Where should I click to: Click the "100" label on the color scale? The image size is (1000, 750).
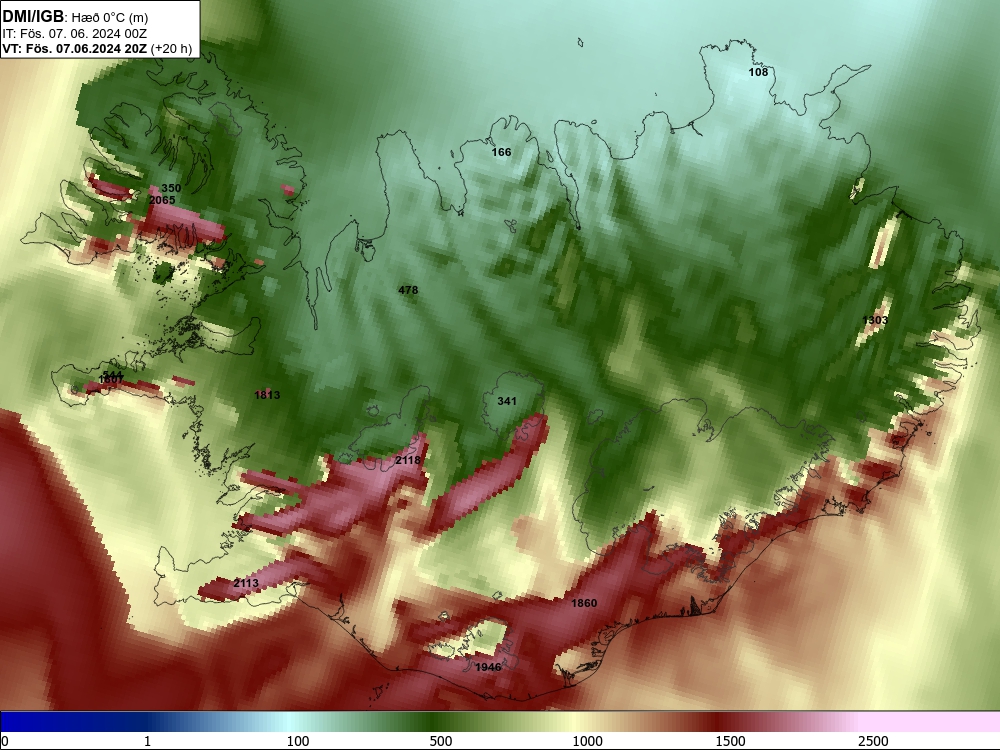coord(298,741)
